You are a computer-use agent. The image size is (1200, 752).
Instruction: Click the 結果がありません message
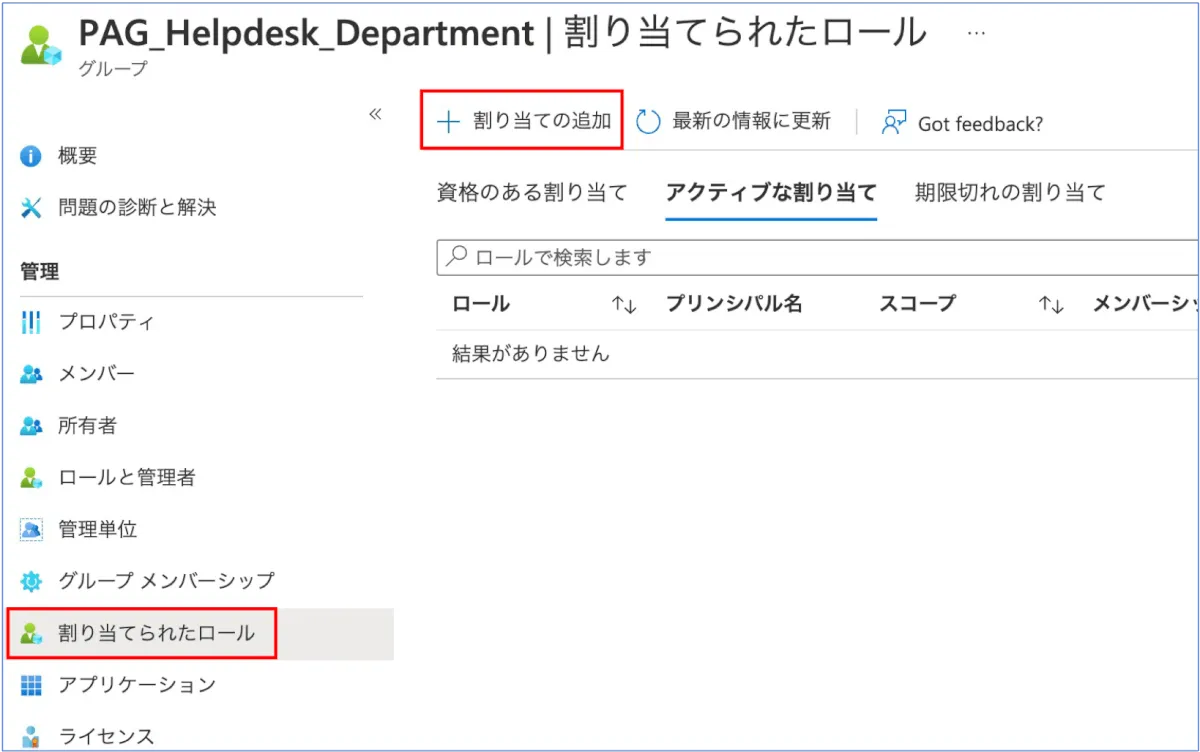531,354
